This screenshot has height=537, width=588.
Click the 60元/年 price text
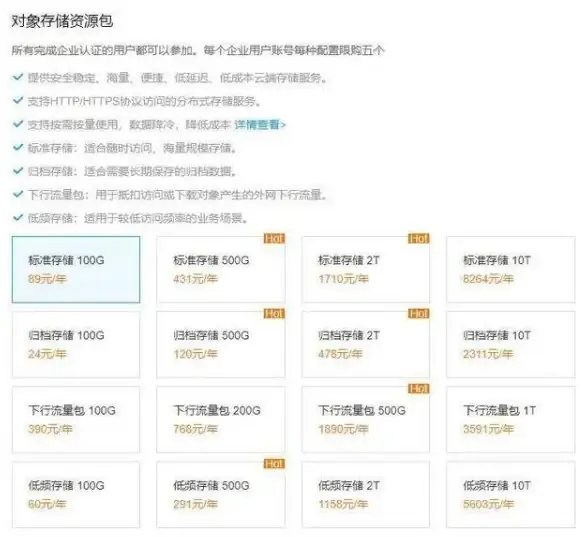(47, 504)
